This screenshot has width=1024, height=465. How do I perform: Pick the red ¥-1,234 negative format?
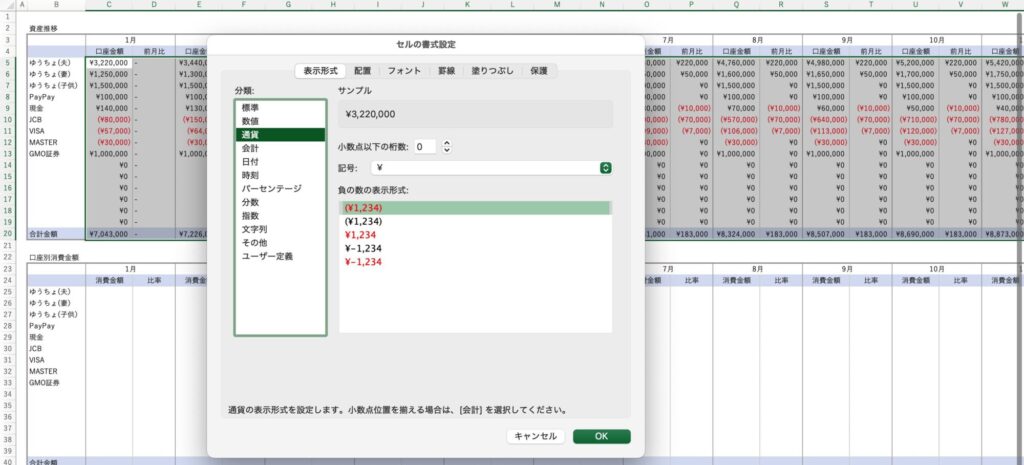tap(364, 260)
